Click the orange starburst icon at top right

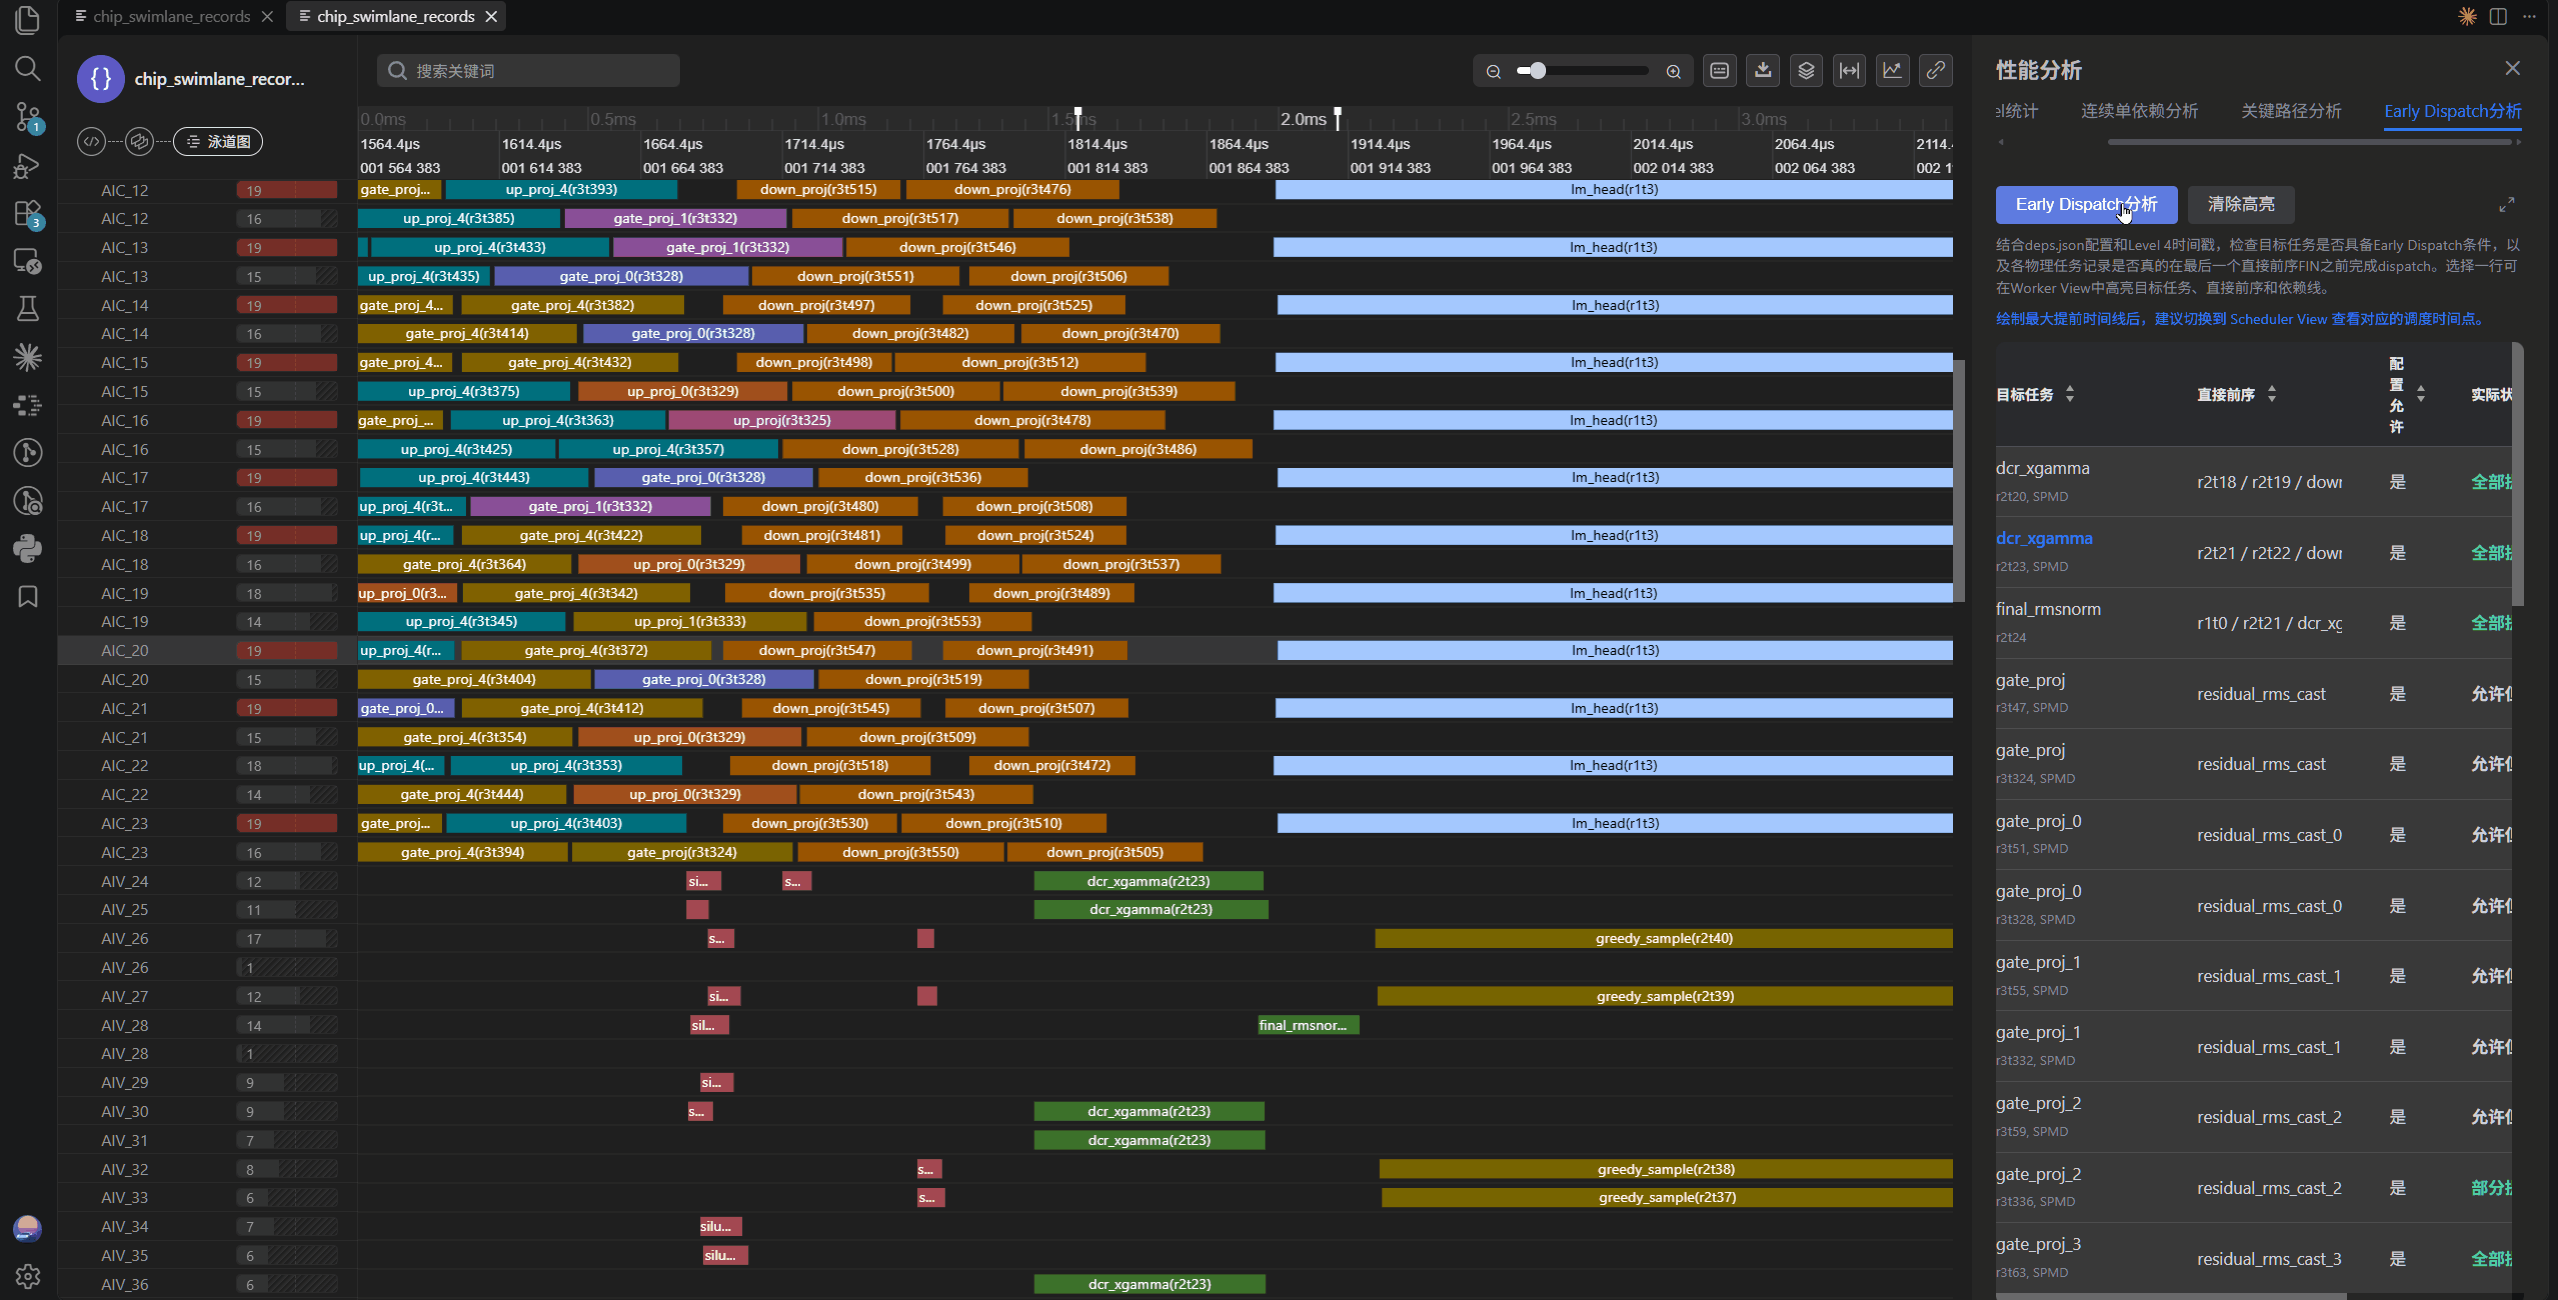pos(2467,16)
